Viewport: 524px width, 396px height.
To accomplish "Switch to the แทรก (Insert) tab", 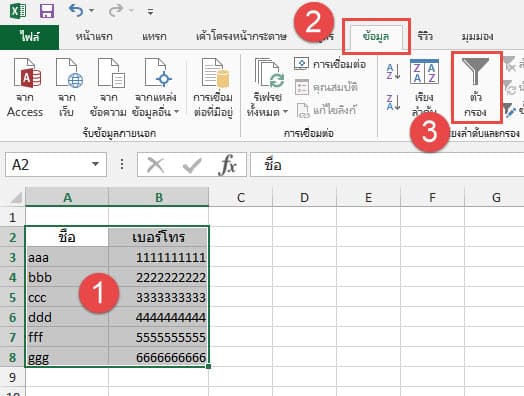I will [x=154, y=36].
